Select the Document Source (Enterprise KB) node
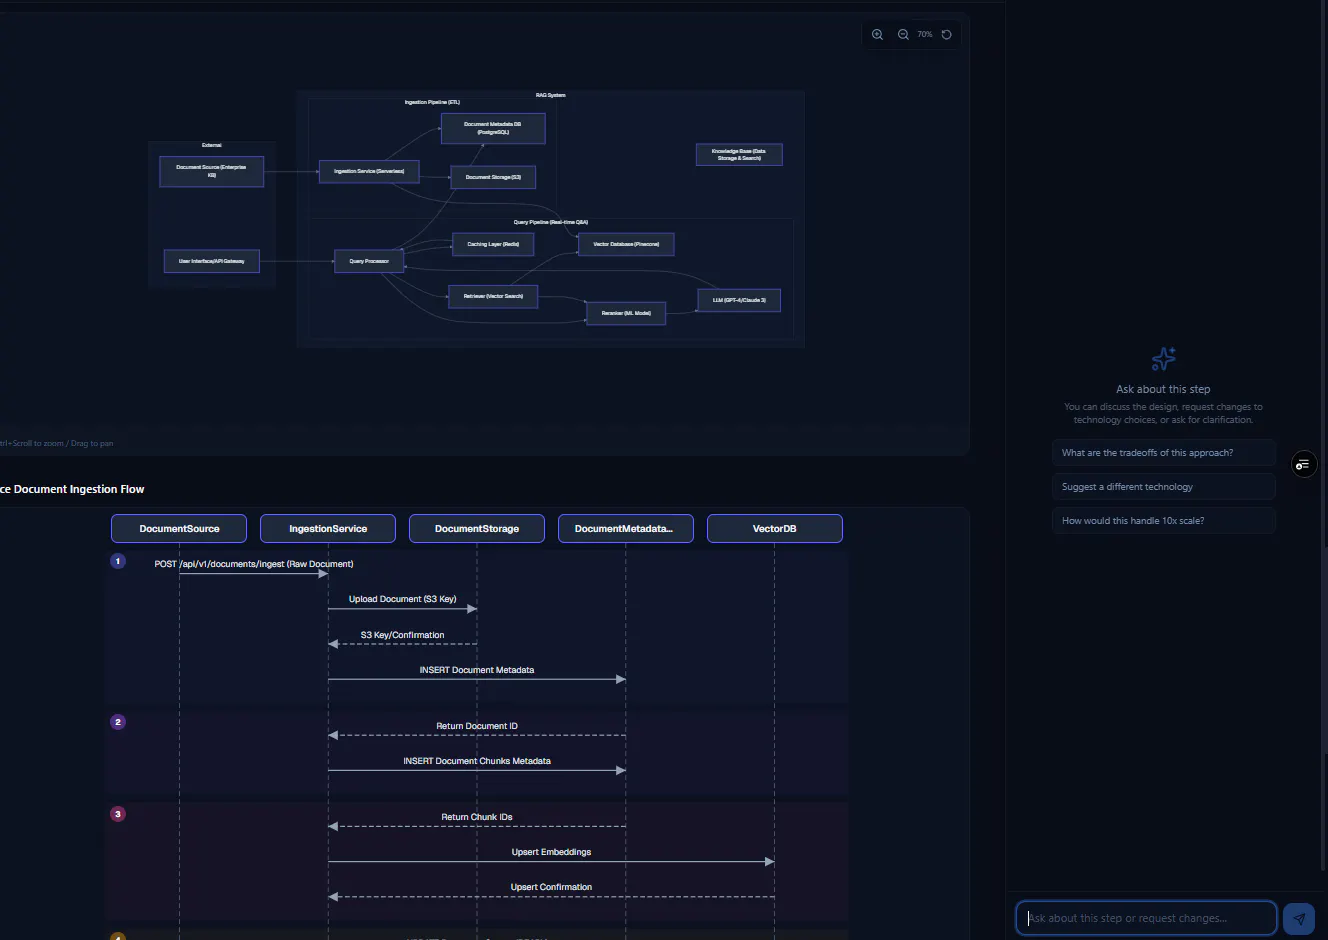1328x940 pixels. 212,171
